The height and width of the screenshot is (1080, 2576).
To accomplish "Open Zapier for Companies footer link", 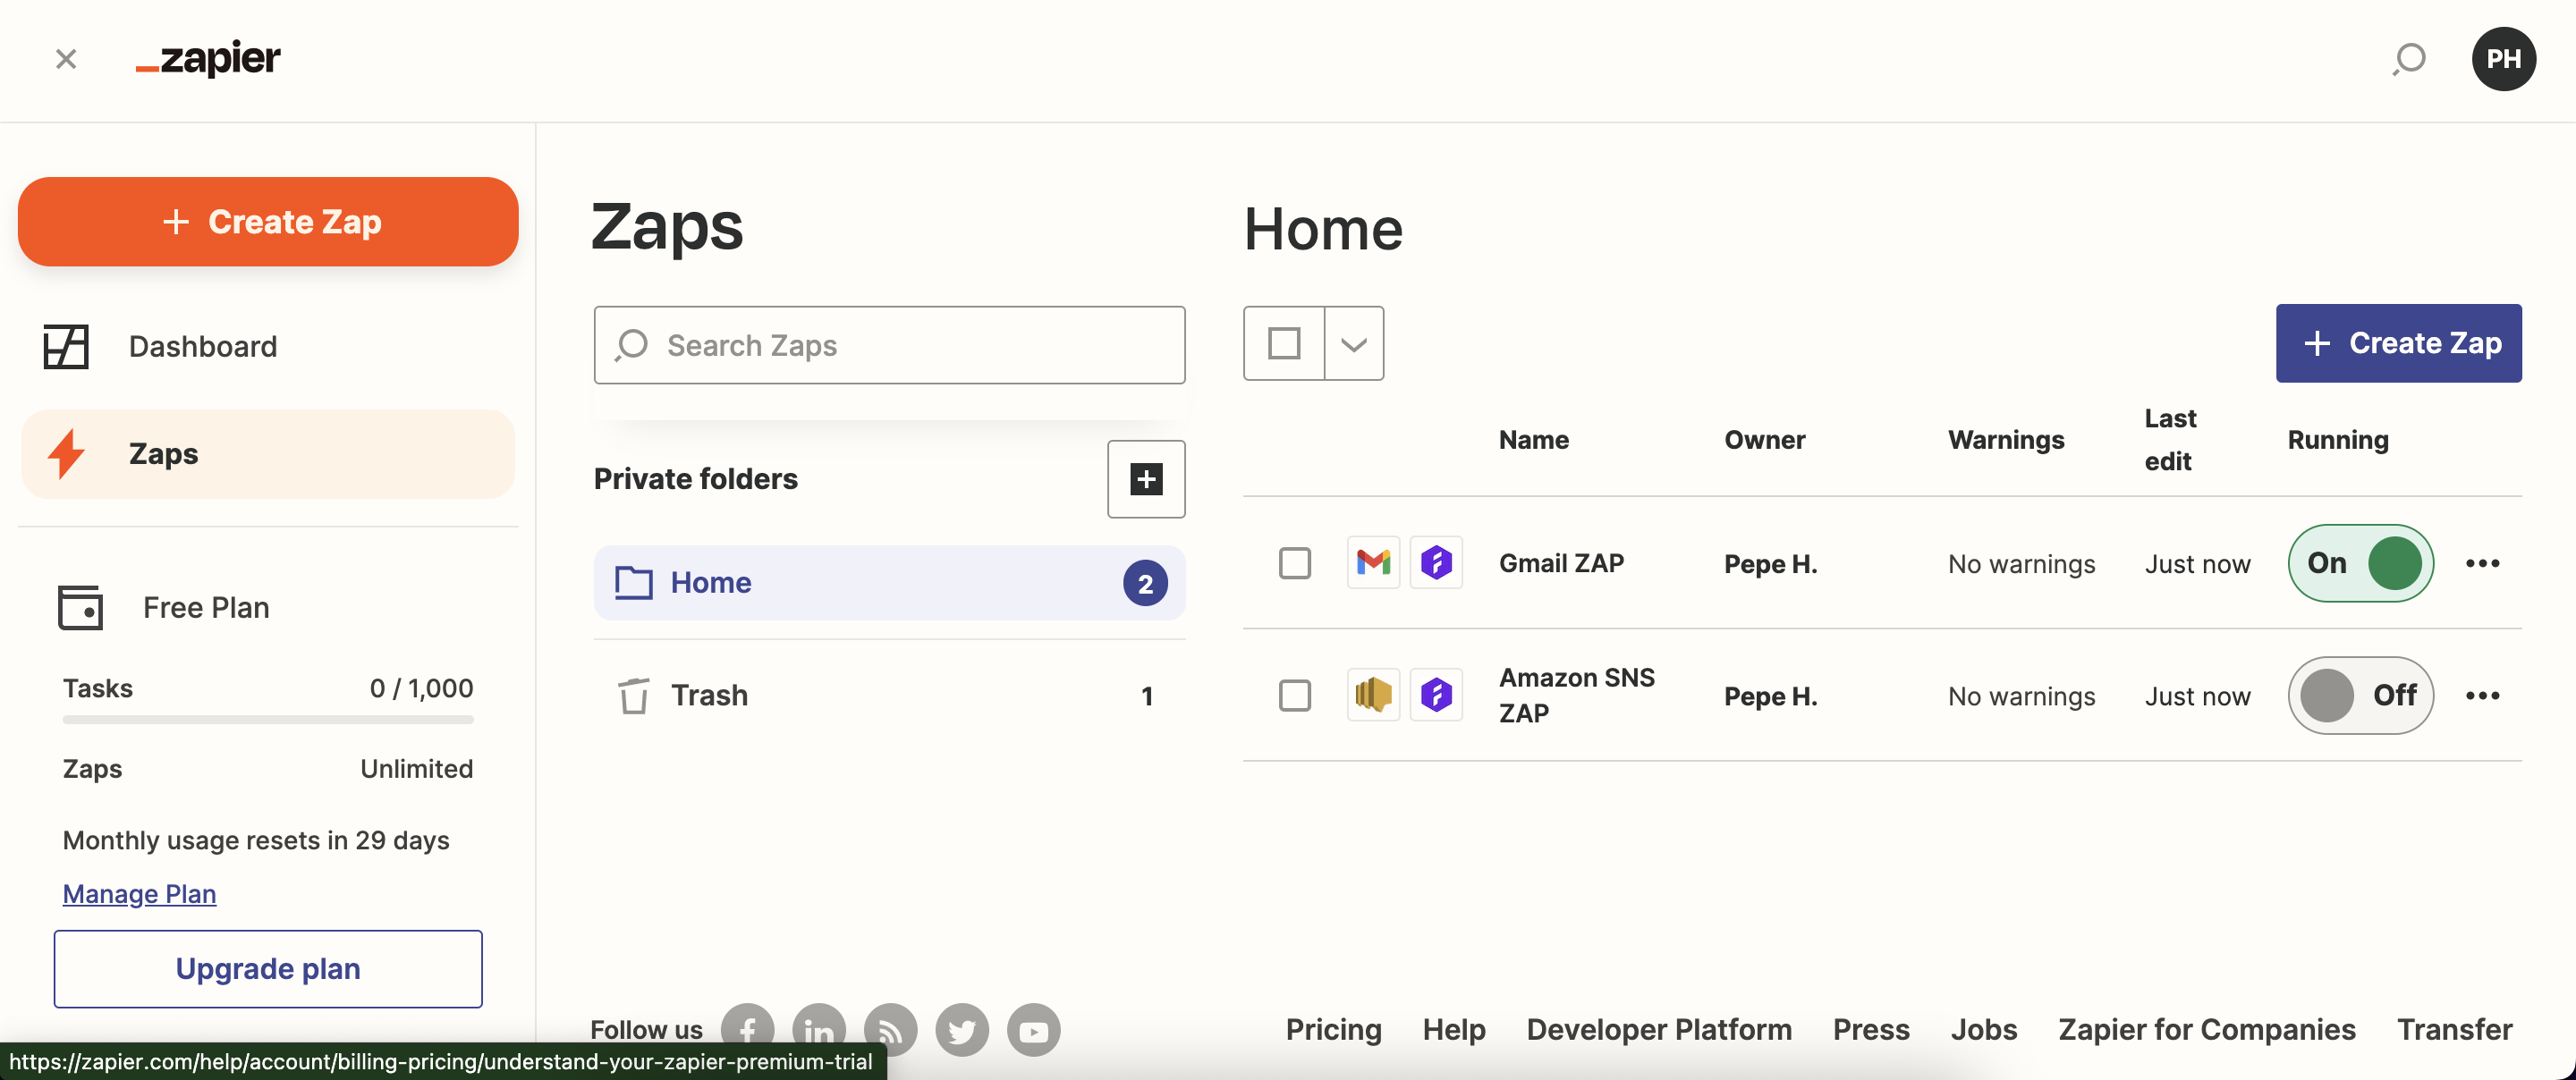I will 2207,1030.
